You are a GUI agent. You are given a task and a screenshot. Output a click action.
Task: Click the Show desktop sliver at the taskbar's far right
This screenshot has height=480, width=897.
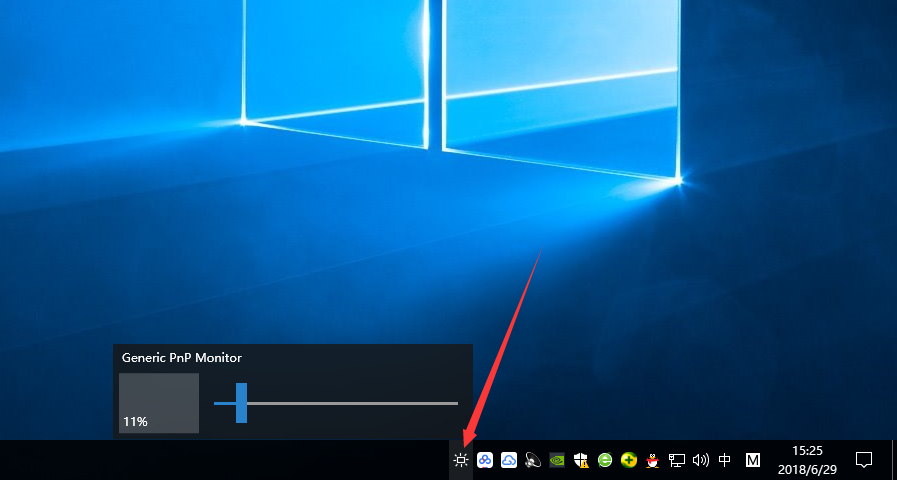[x=894, y=460]
